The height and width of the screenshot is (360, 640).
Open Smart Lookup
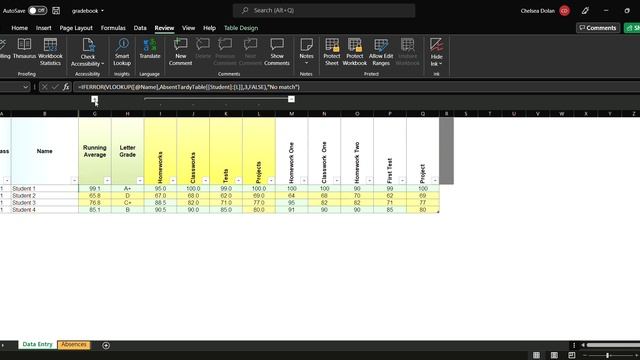[122, 52]
